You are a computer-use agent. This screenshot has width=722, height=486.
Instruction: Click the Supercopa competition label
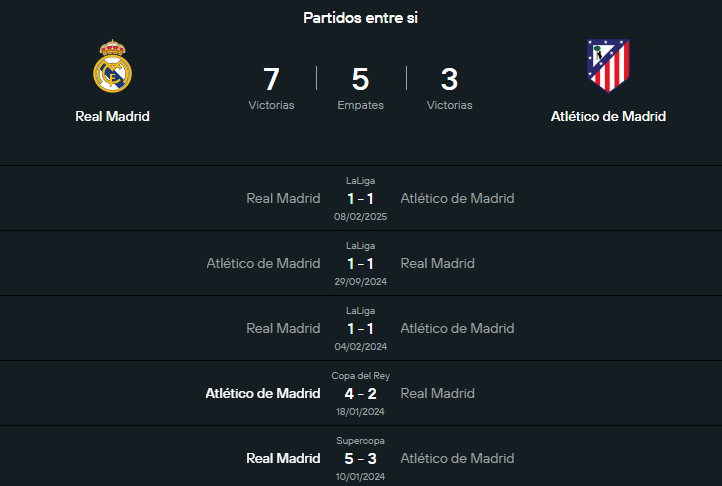pyautogui.click(x=360, y=441)
